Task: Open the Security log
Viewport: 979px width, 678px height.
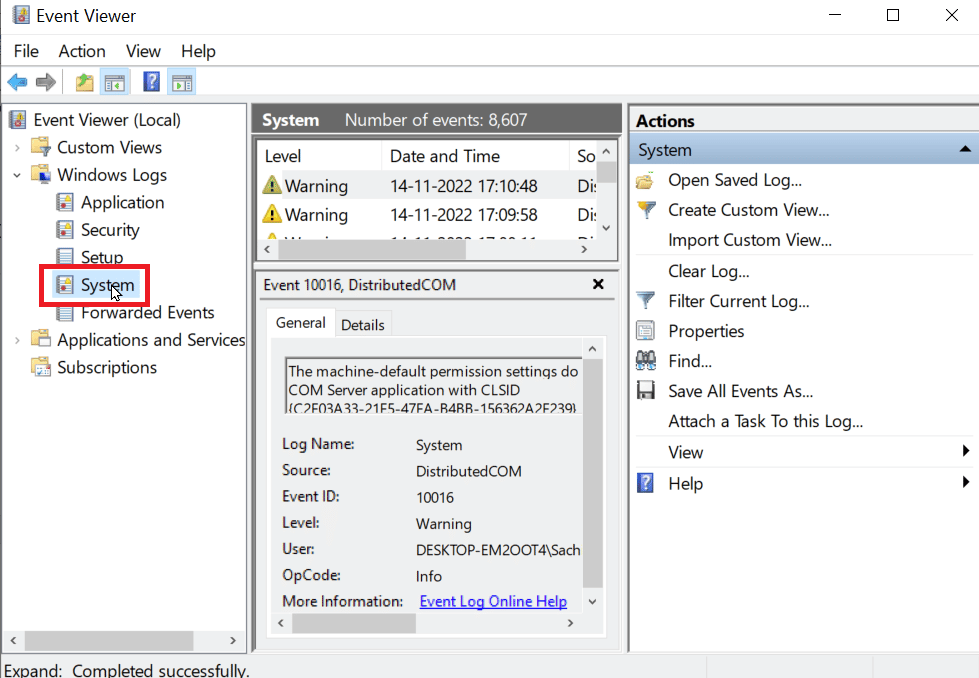Action: click(x=110, y=230)
